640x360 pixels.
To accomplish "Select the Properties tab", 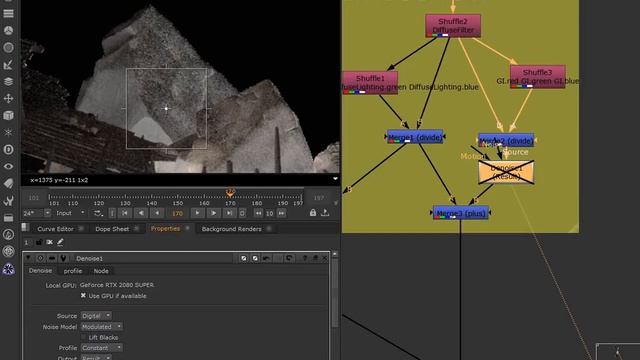I will tap(165, 229).
